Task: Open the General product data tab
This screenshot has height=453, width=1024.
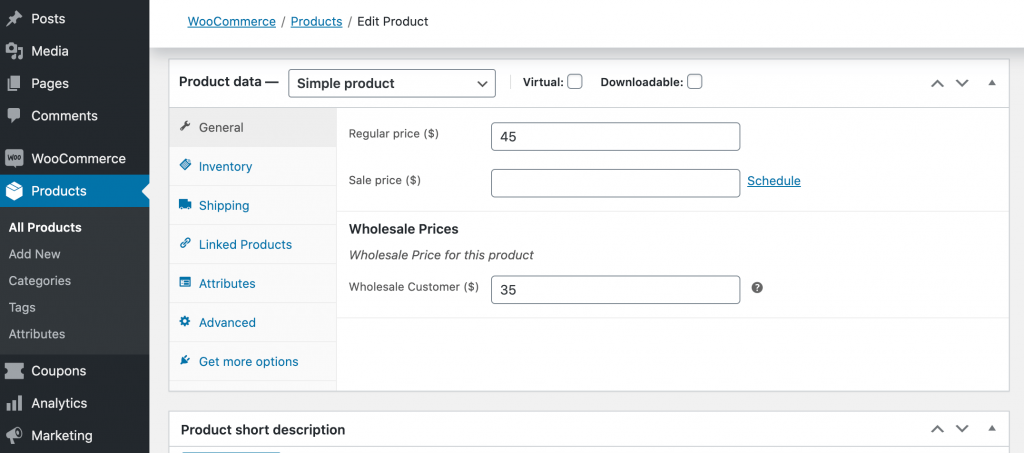Action: click(x=253, y=127)
